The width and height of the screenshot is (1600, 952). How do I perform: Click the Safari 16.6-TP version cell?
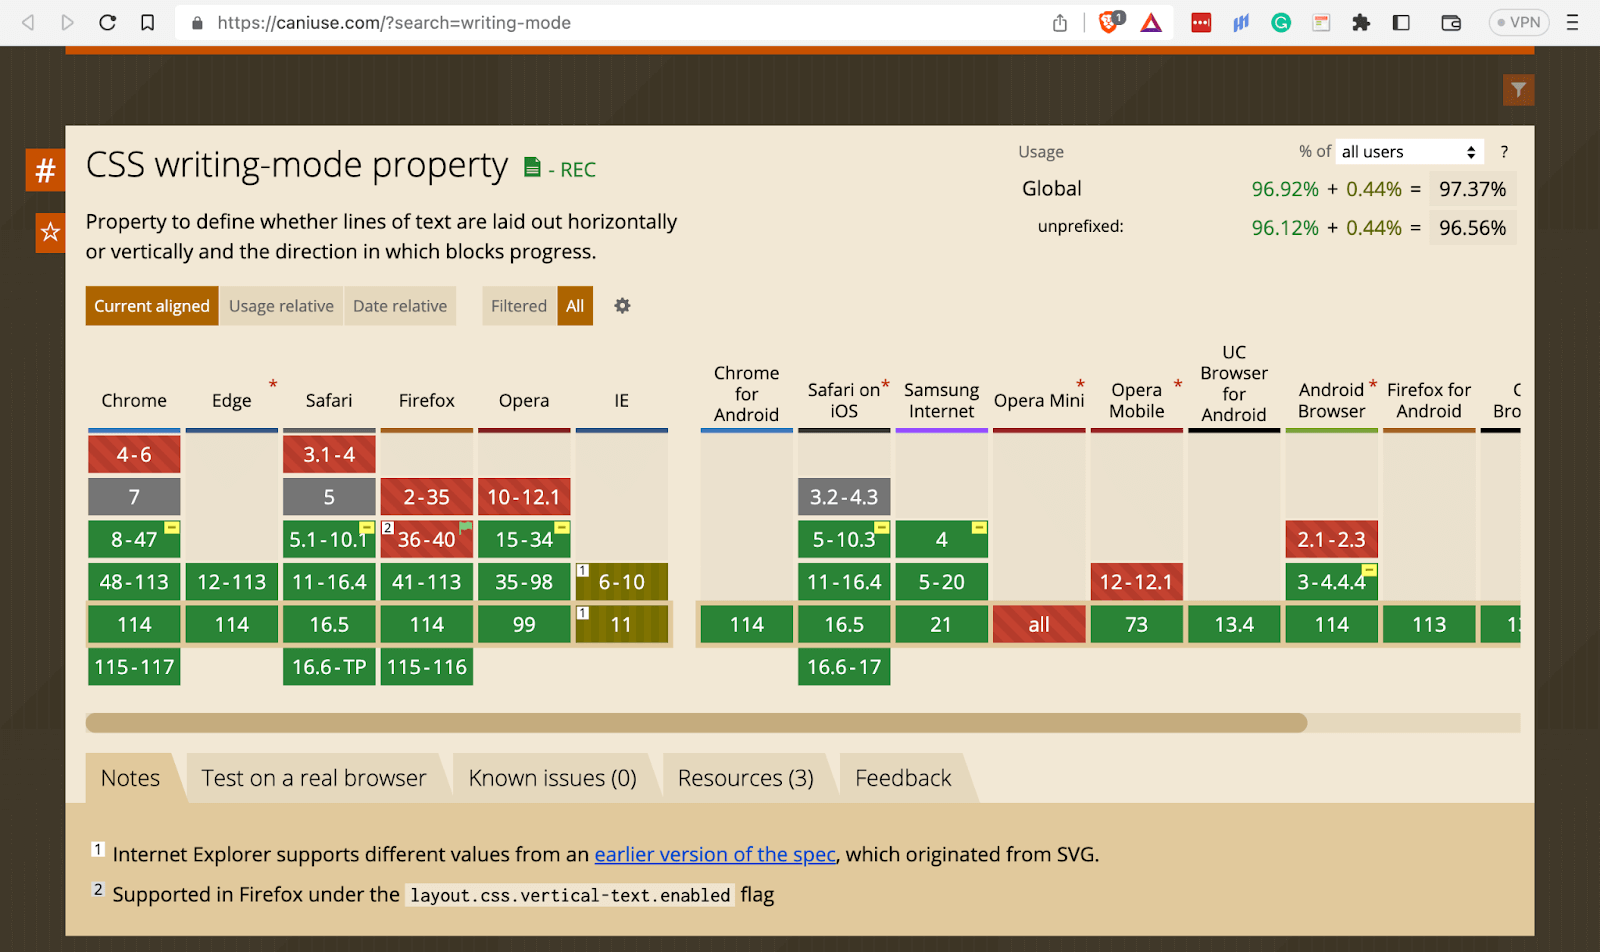coord(329,667)
